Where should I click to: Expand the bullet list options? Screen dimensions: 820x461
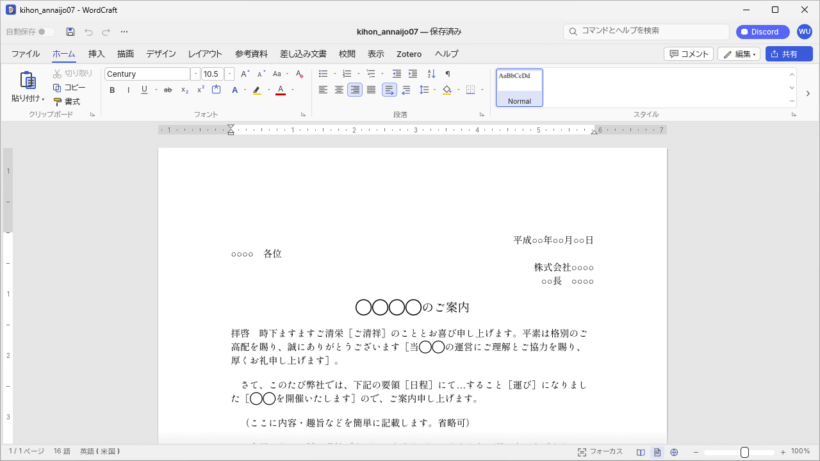[335, 74]
